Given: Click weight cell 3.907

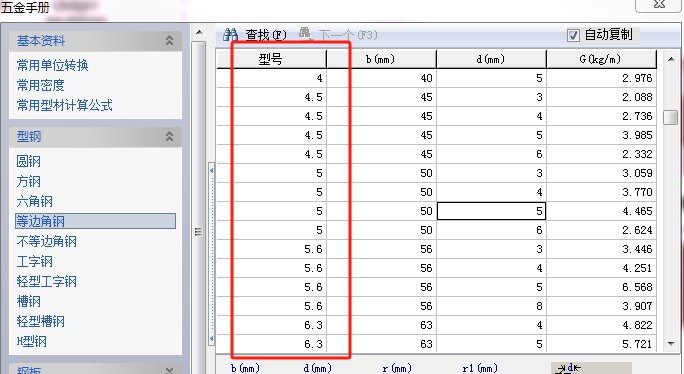Looking at the screenshot, I should pos(601,306).
